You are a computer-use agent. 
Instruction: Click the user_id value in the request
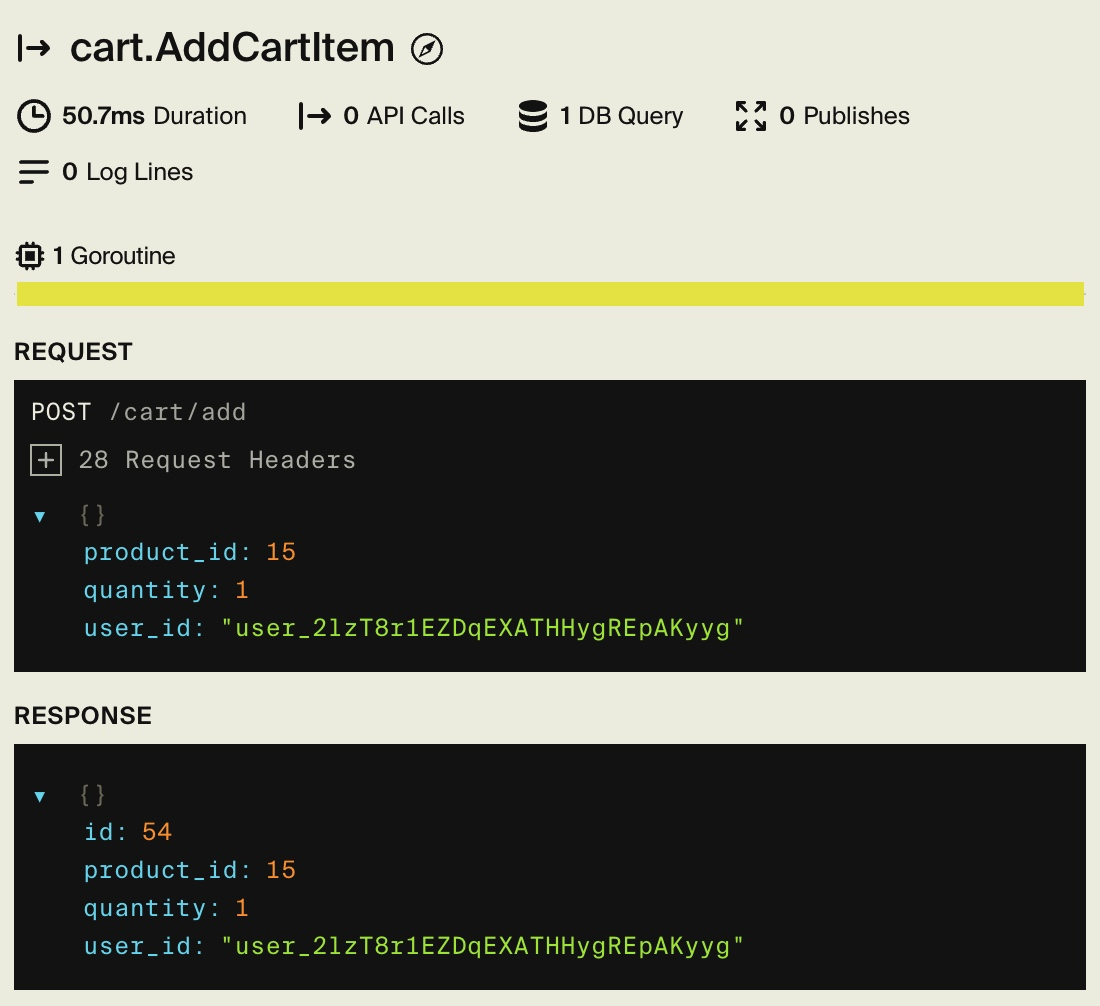click(483, 628)
